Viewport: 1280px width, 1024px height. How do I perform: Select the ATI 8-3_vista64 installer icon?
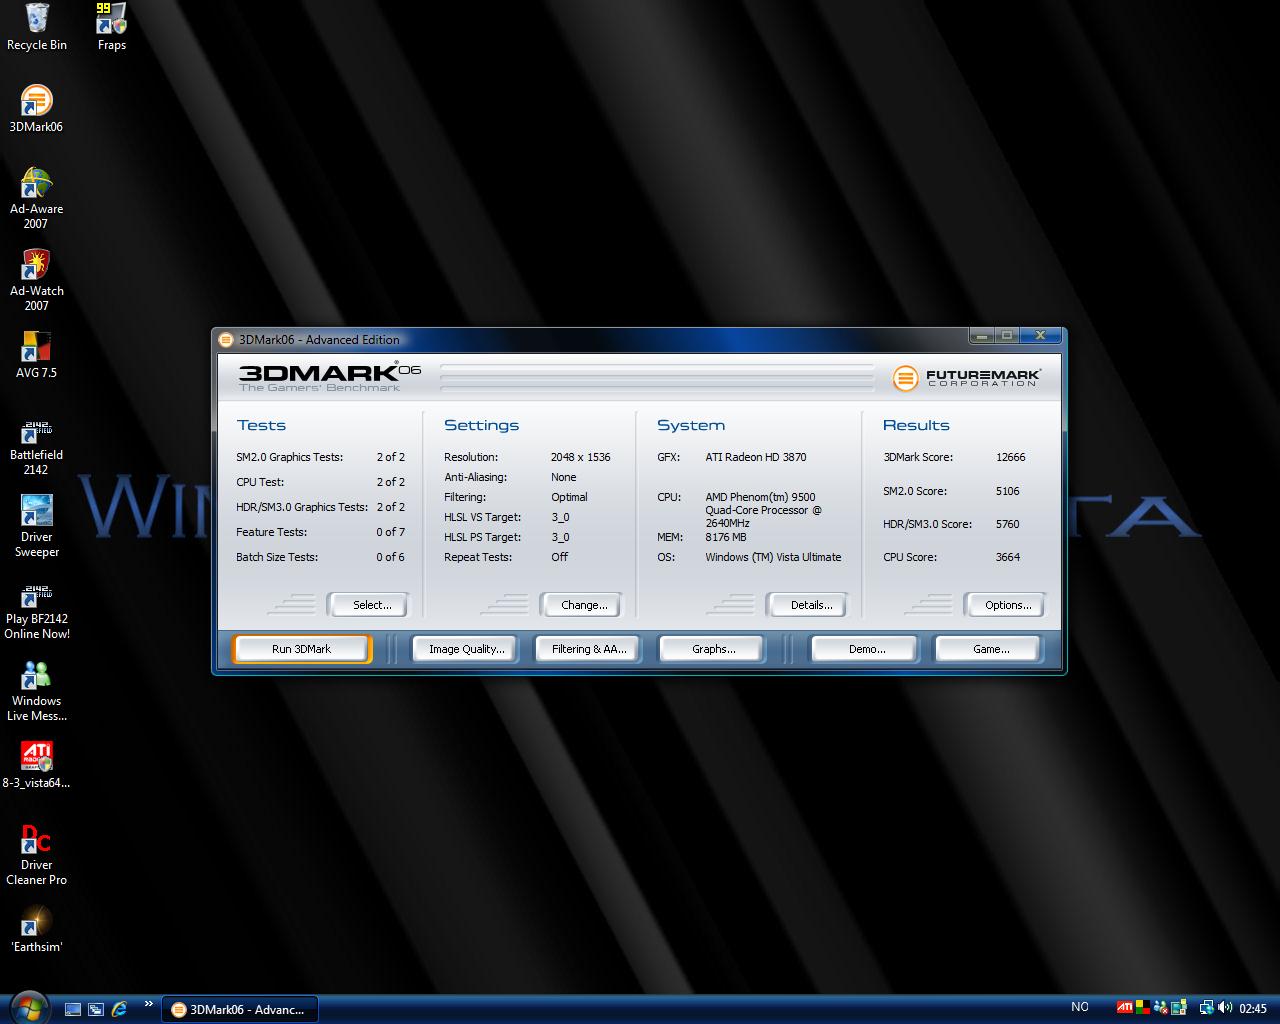[36, 766]
